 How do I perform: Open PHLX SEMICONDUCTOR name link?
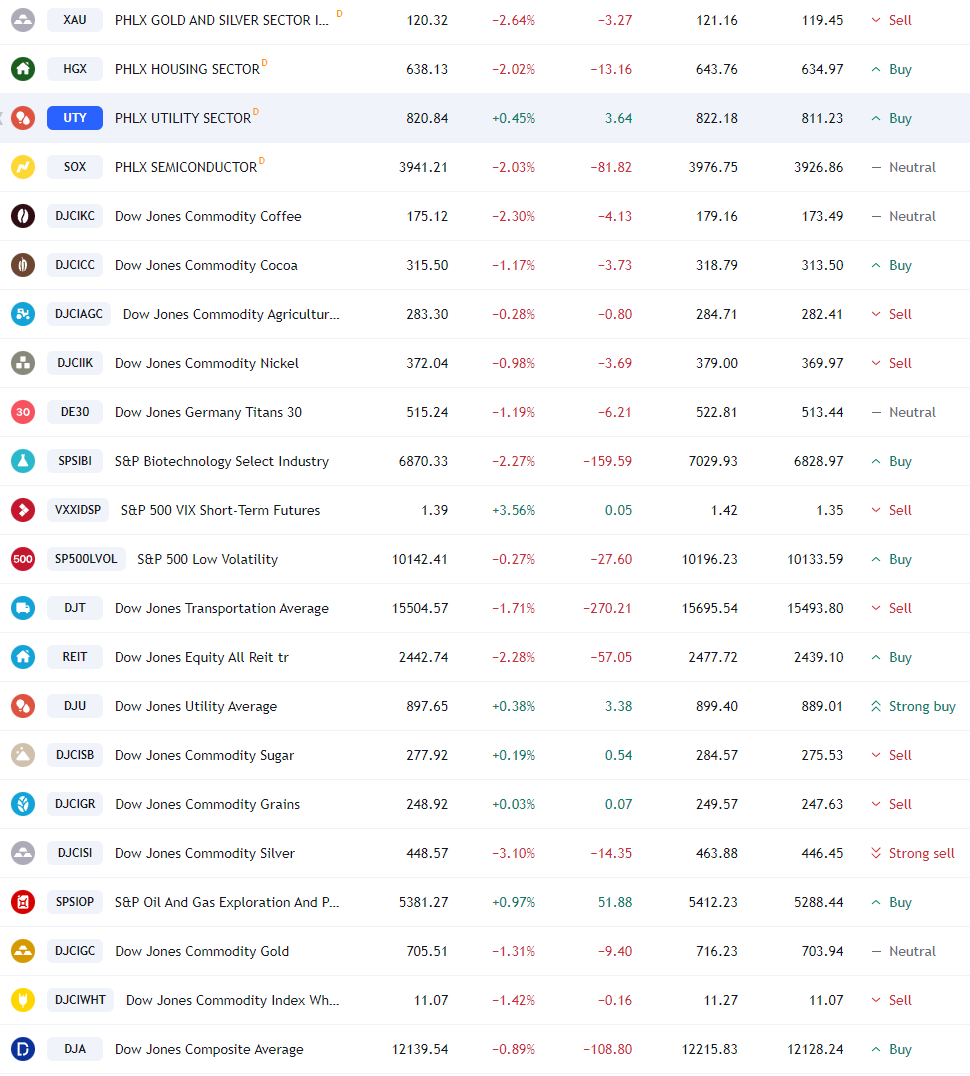[x=186, y=167]
